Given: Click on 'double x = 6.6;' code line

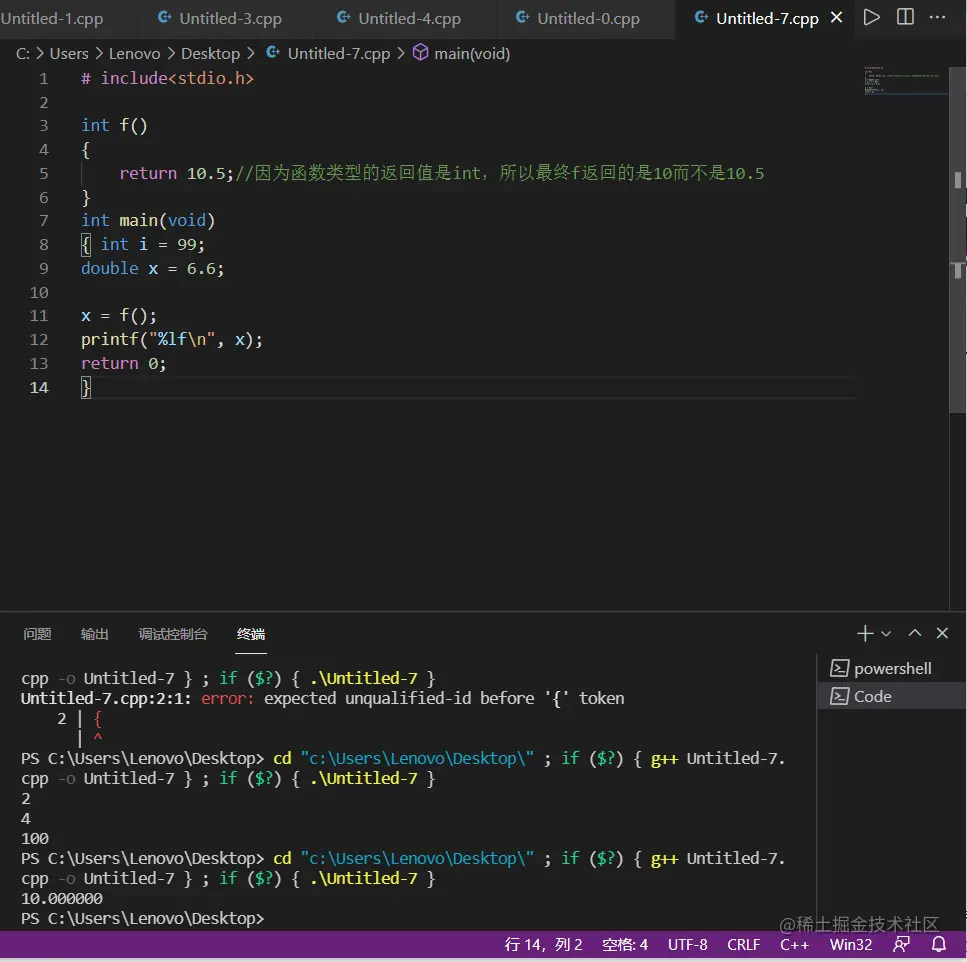Looking at the screenshot, I should tap(152, 268).
